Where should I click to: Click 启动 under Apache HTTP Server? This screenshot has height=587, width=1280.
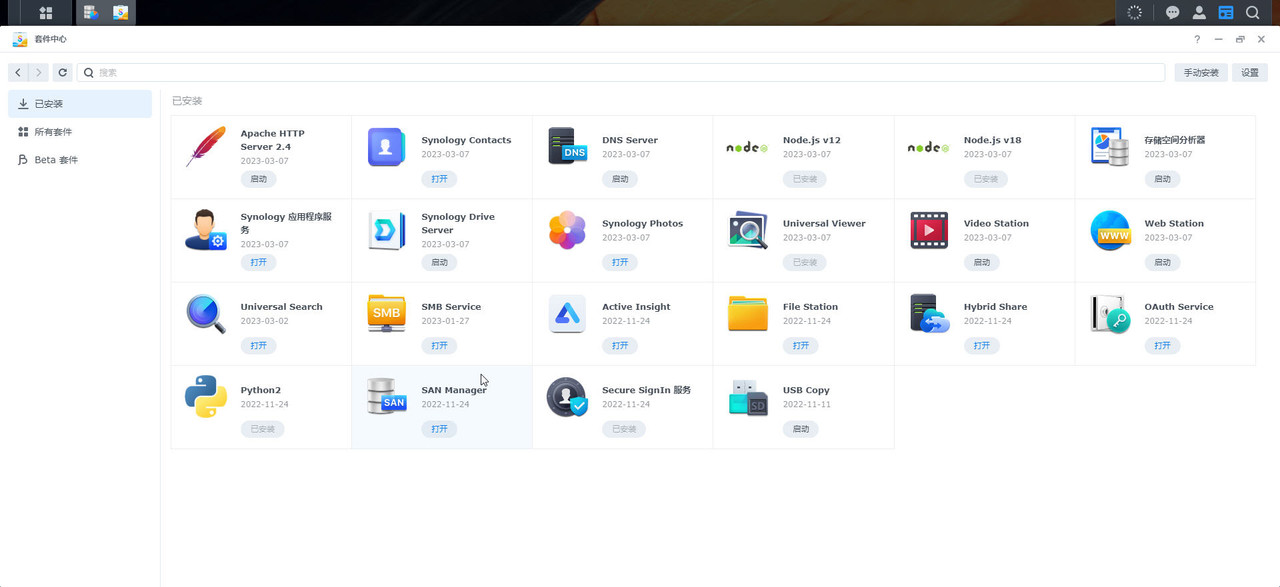259,179
